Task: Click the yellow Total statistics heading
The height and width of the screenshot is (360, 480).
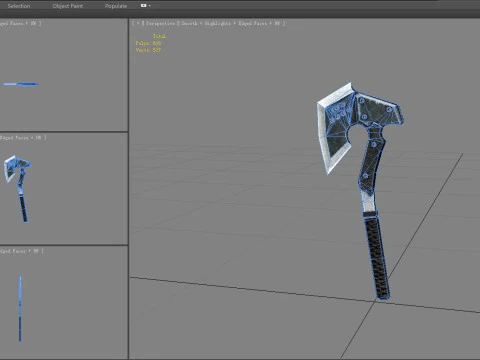Action: pos(160,36)
